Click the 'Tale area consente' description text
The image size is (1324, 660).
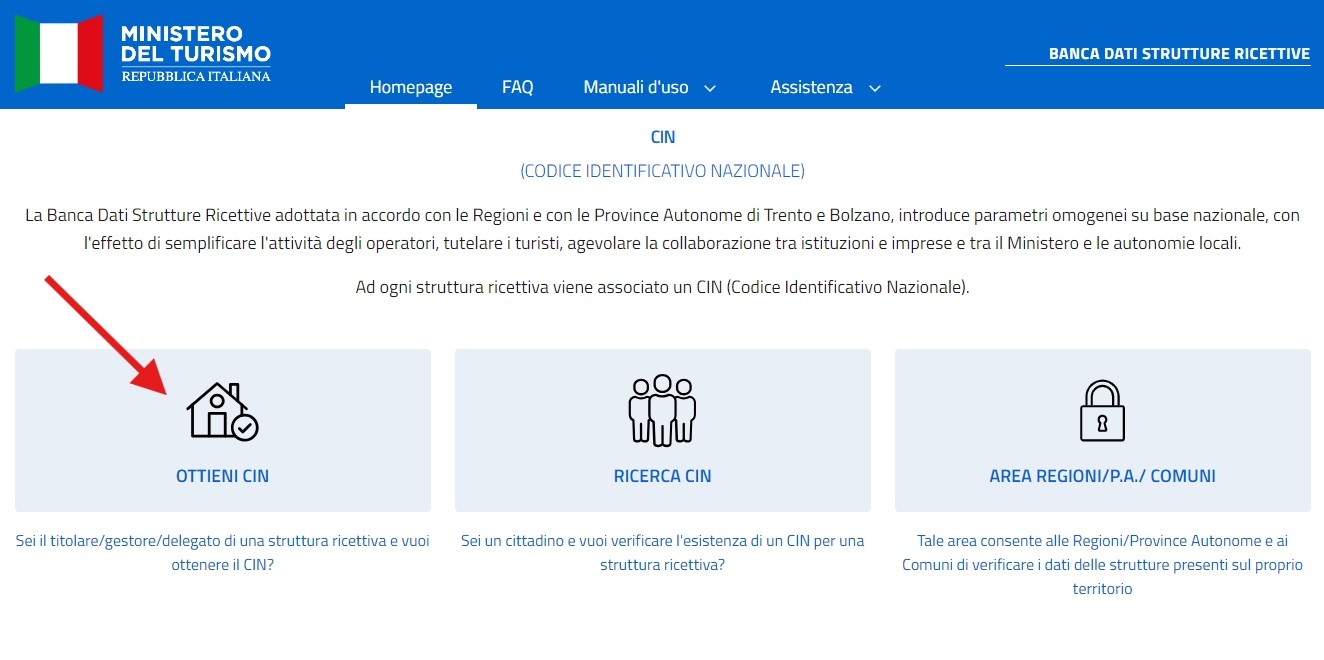tap(1103, 565)
